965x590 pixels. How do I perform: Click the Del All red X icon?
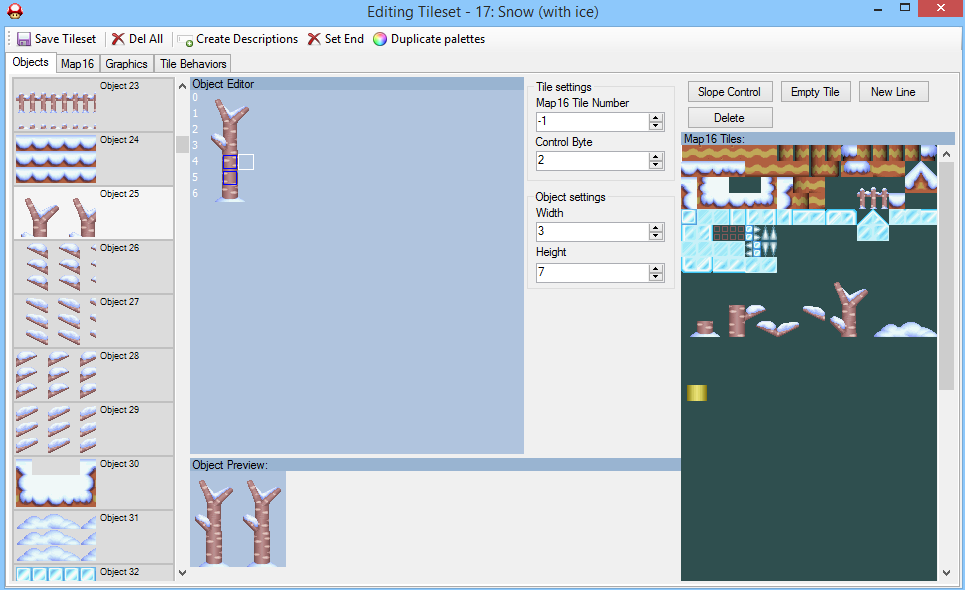point(118,39)
